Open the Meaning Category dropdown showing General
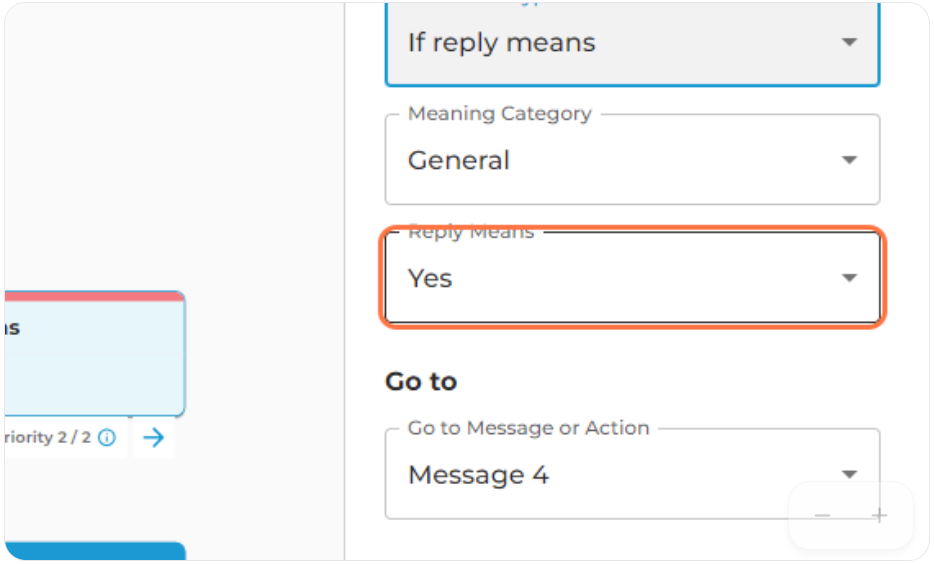 pyautogui.click(x=633, y=160)
